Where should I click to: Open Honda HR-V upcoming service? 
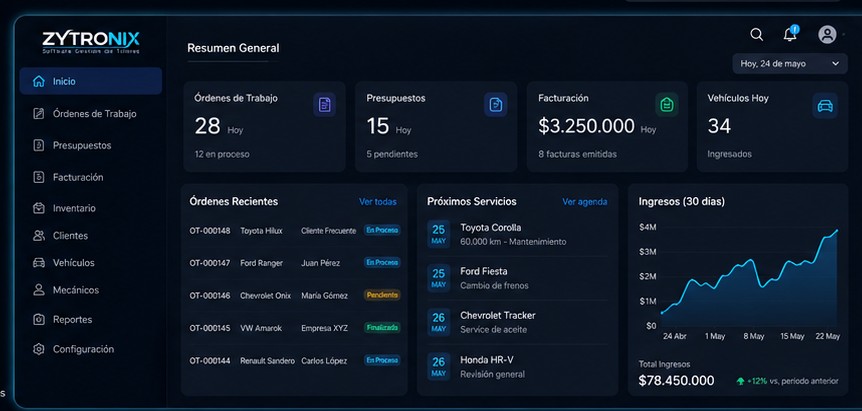point(518,366)
